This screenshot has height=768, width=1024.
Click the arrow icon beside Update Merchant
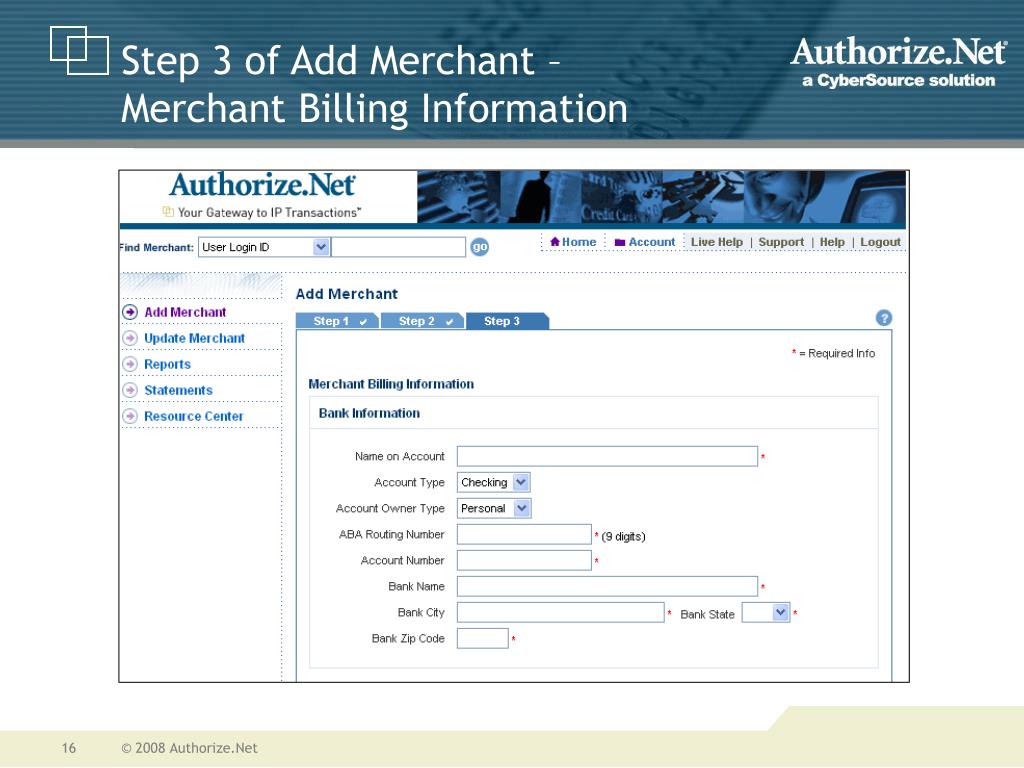point(130,338)
